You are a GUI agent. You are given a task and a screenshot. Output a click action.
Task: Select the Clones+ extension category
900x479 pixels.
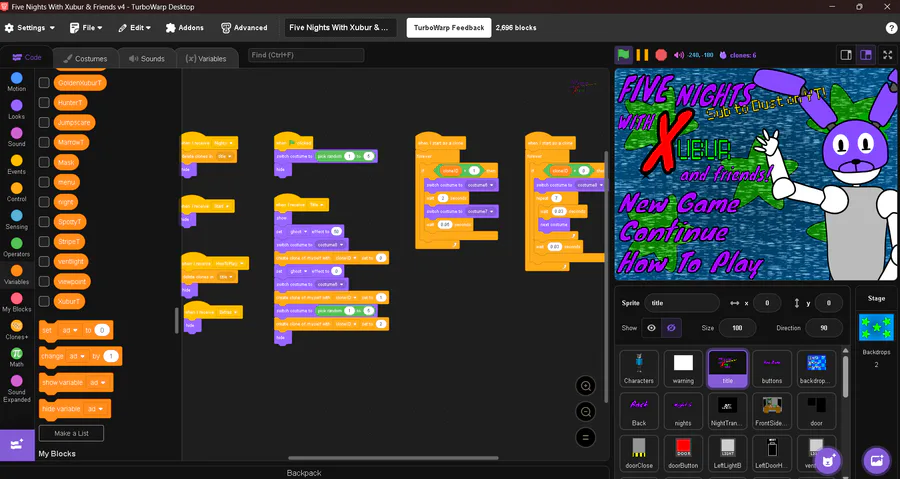17,330
